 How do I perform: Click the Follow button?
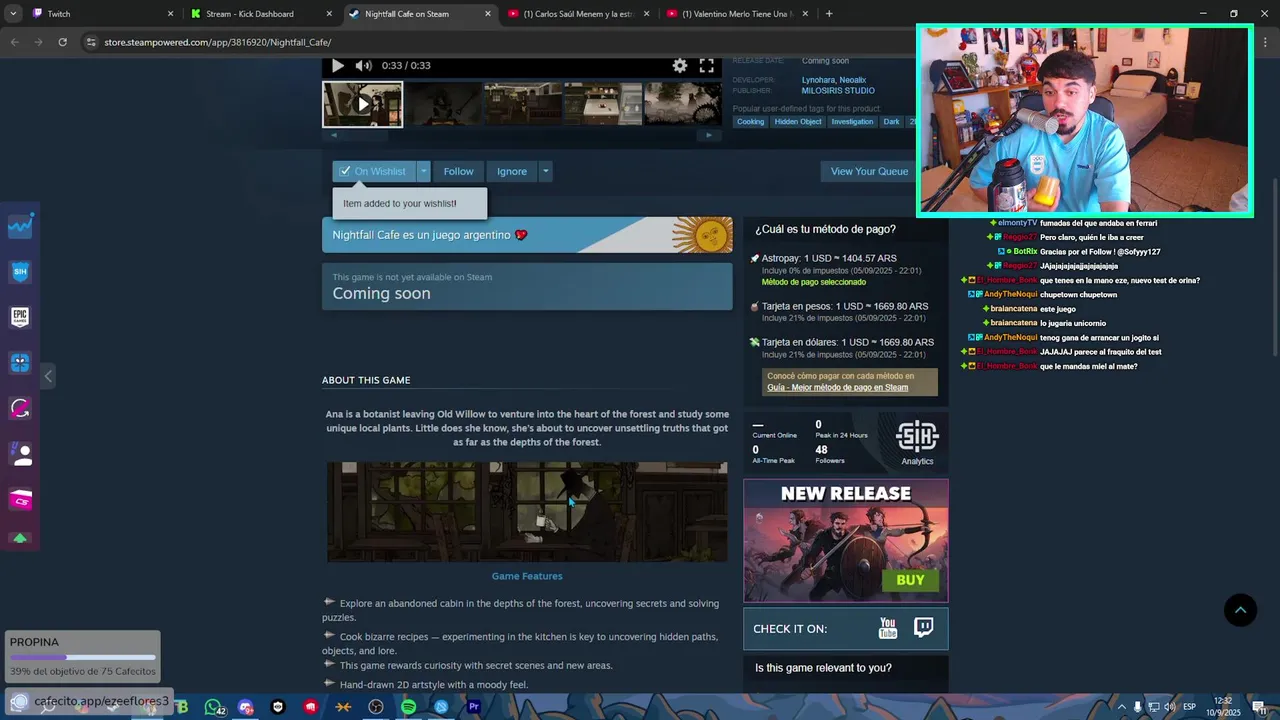(458, 171)
